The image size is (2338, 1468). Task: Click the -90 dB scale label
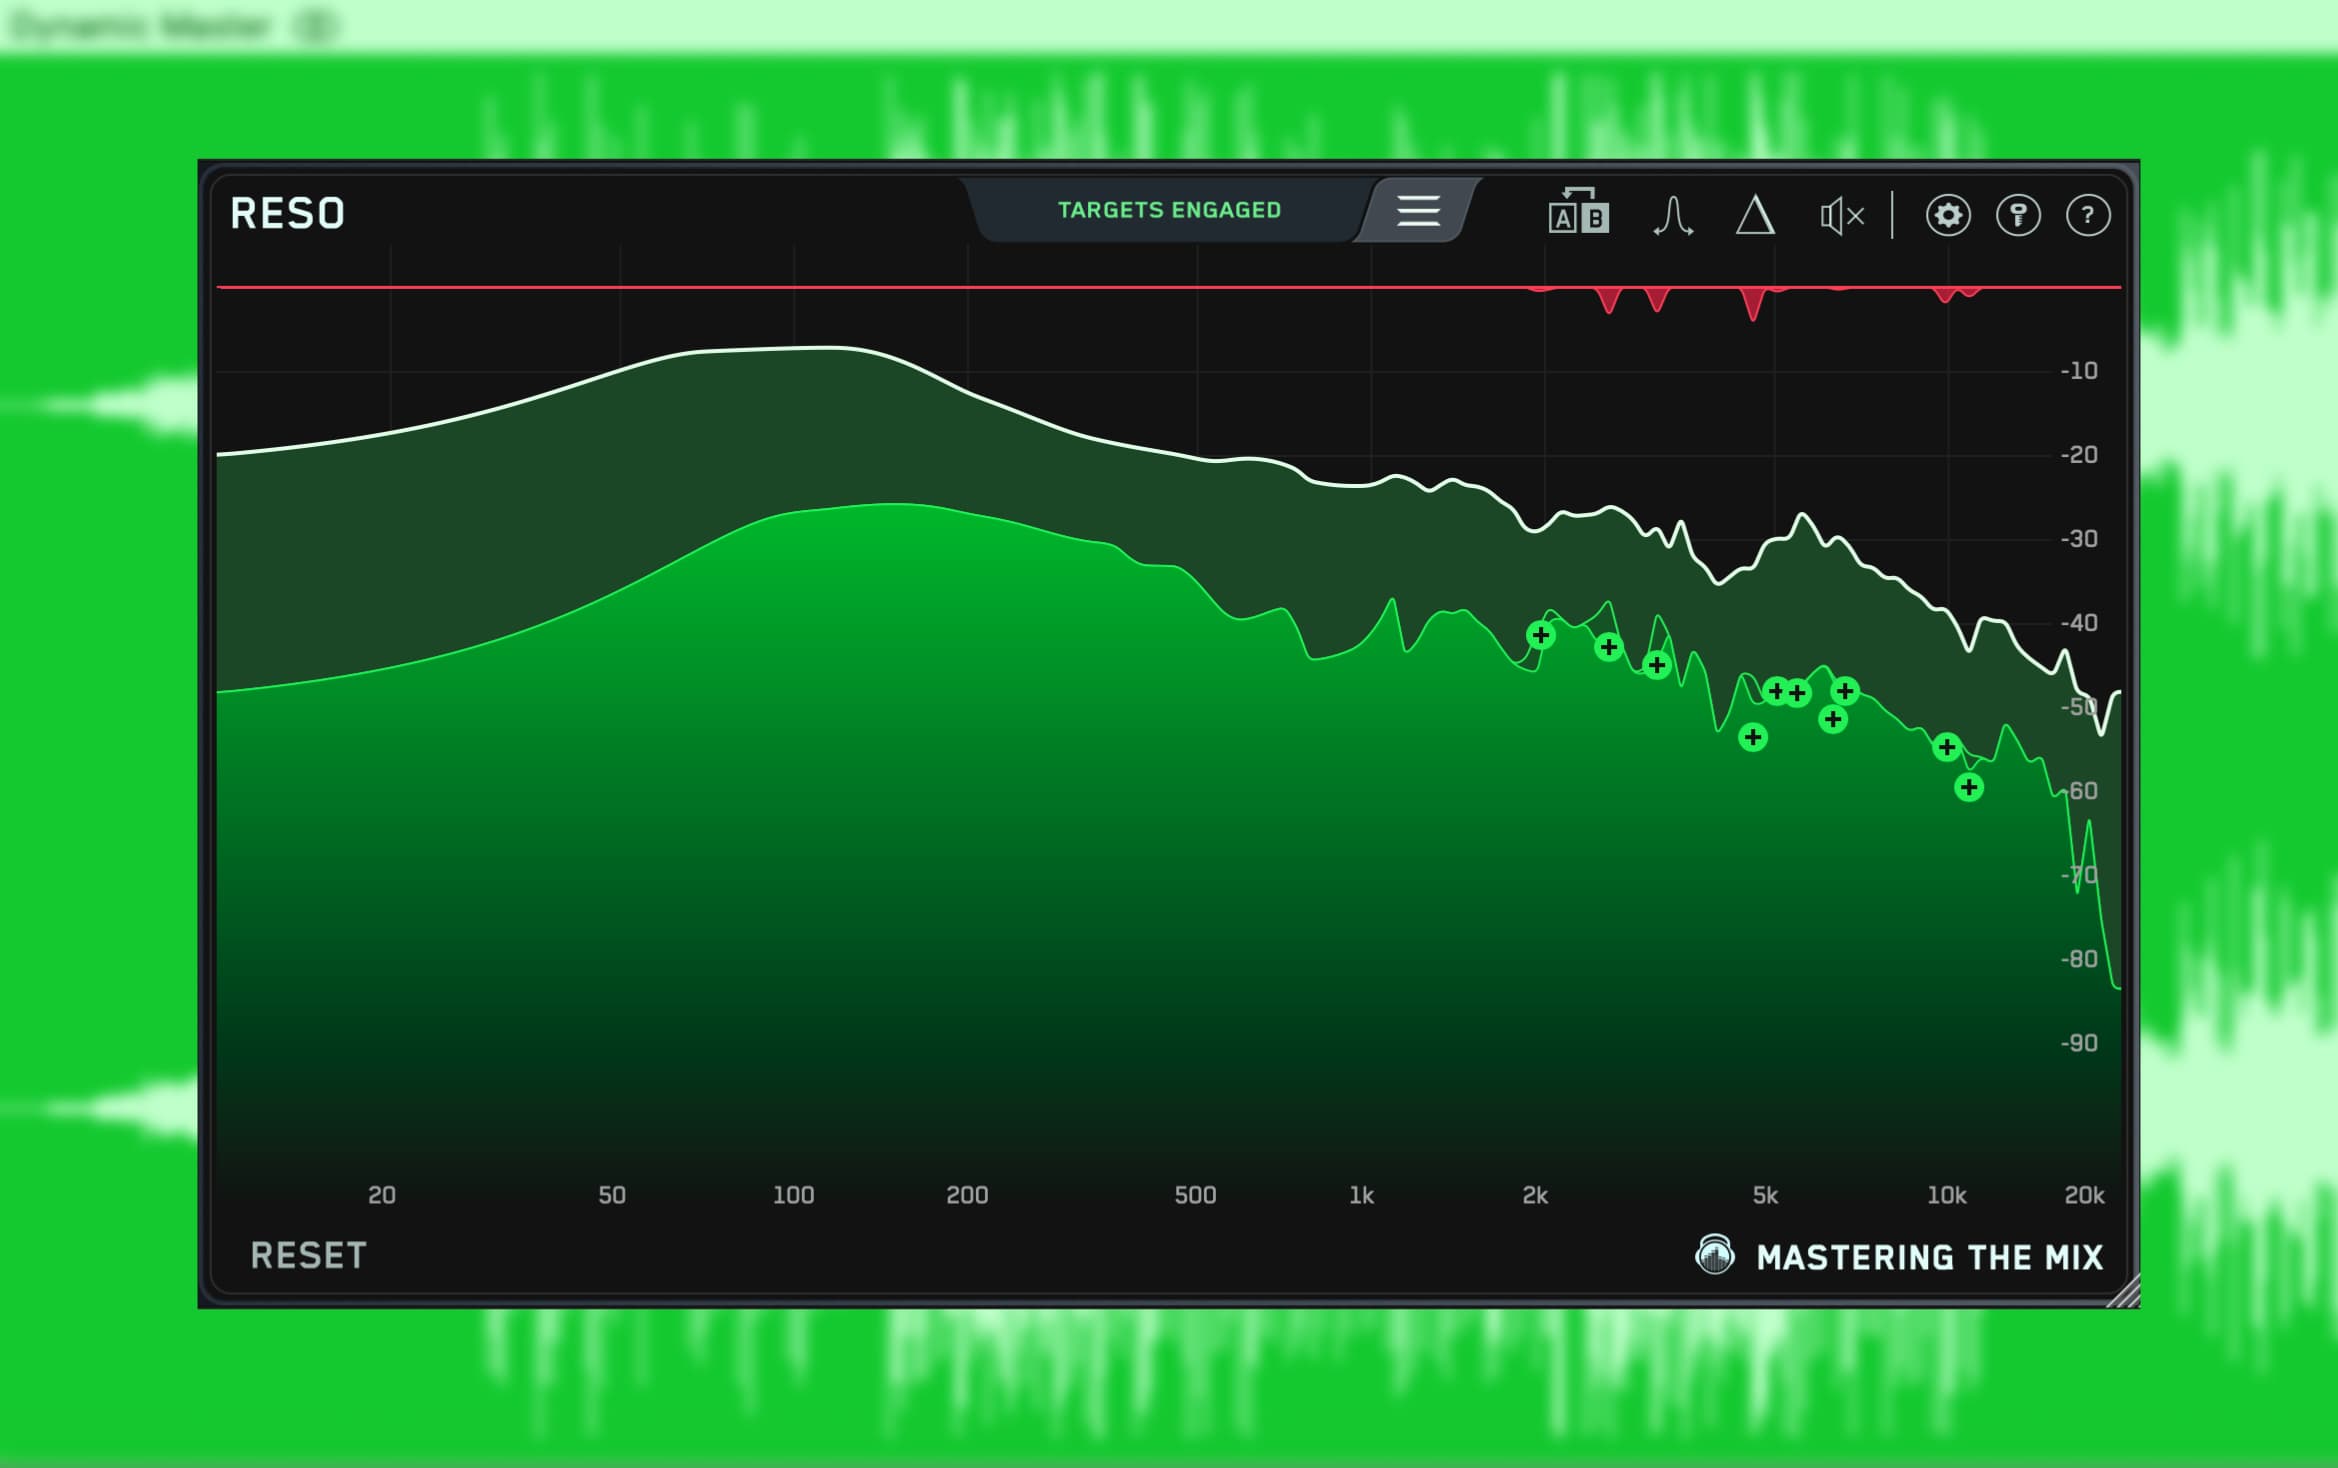[x=2079, y=1043]
